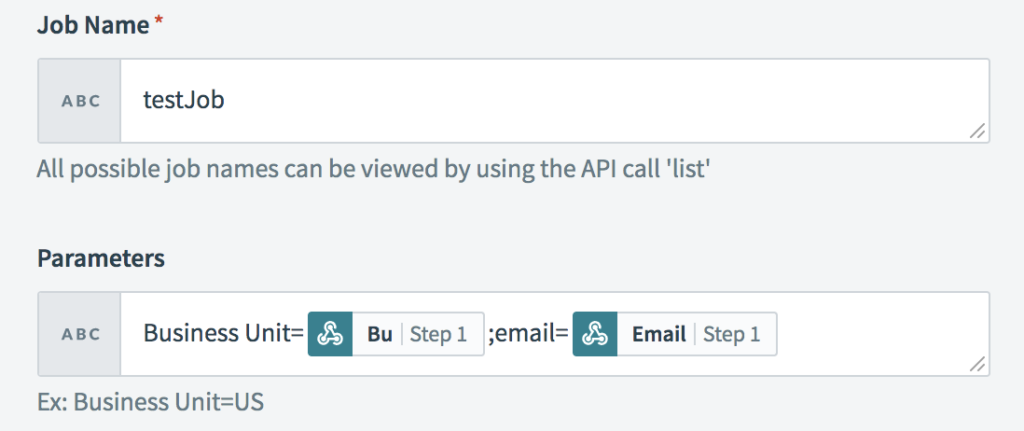Screen dimensions: 1024x431
Task: Click the Step 1 tag in the Email pill
Action: tap(731, 334)
